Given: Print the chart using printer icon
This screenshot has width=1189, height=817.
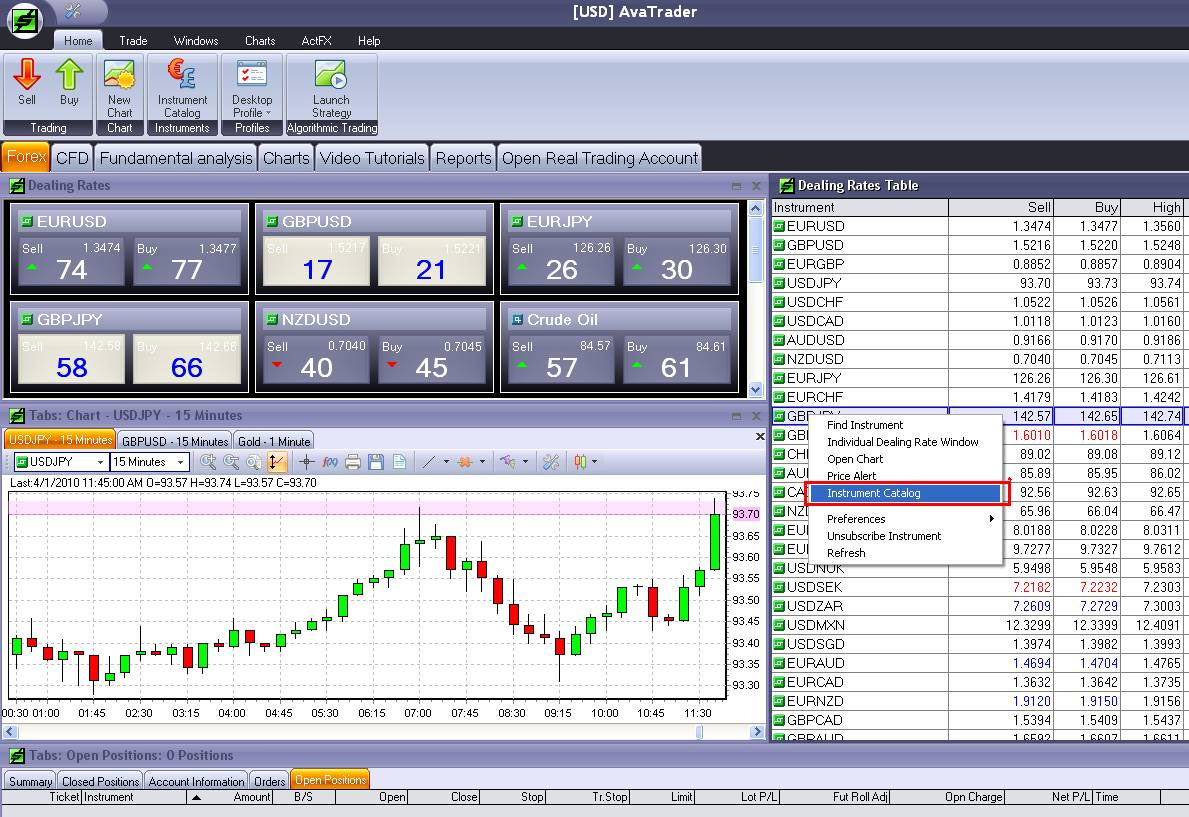Looking at the screenshot, I should [x=353, y=461].
